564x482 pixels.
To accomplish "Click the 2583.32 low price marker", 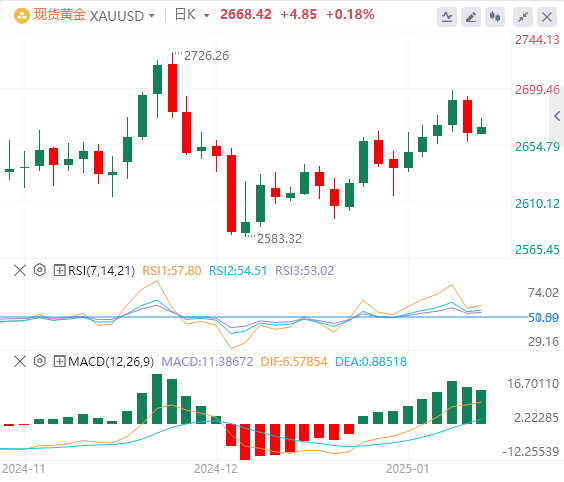I will coord(279,239).
